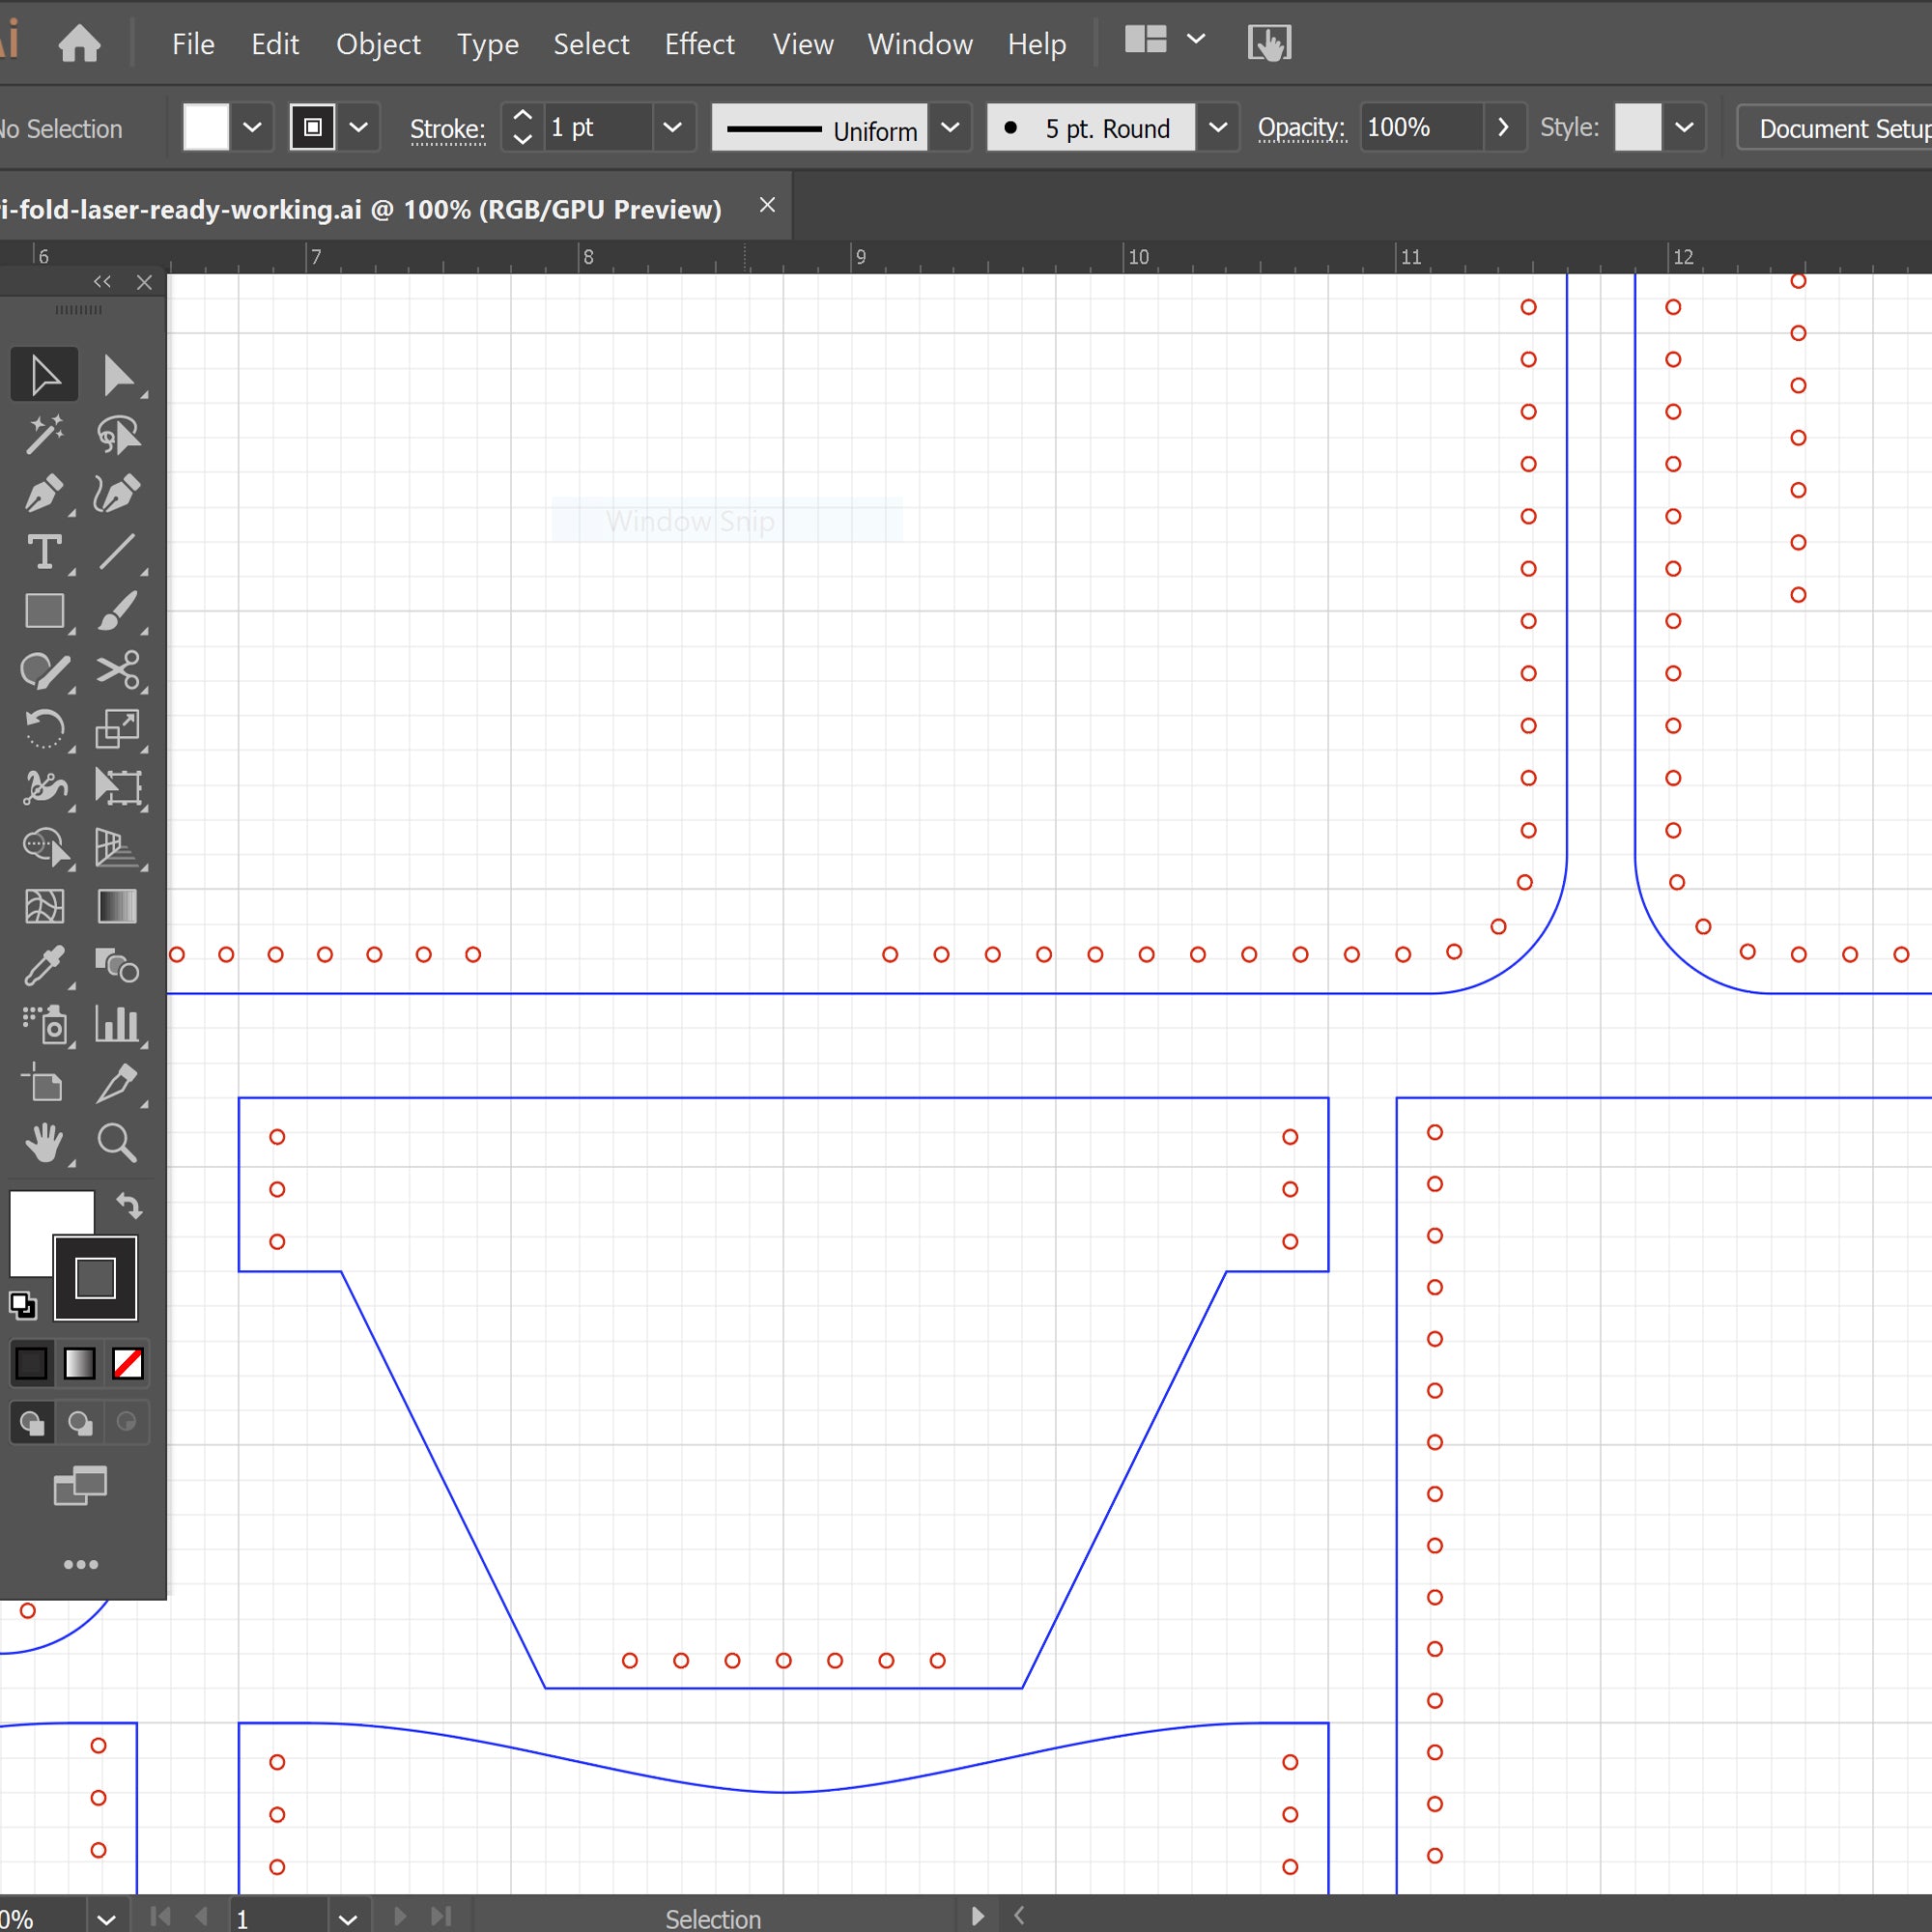
Task: Select the Type tool
Action: [x=44, y=552]
